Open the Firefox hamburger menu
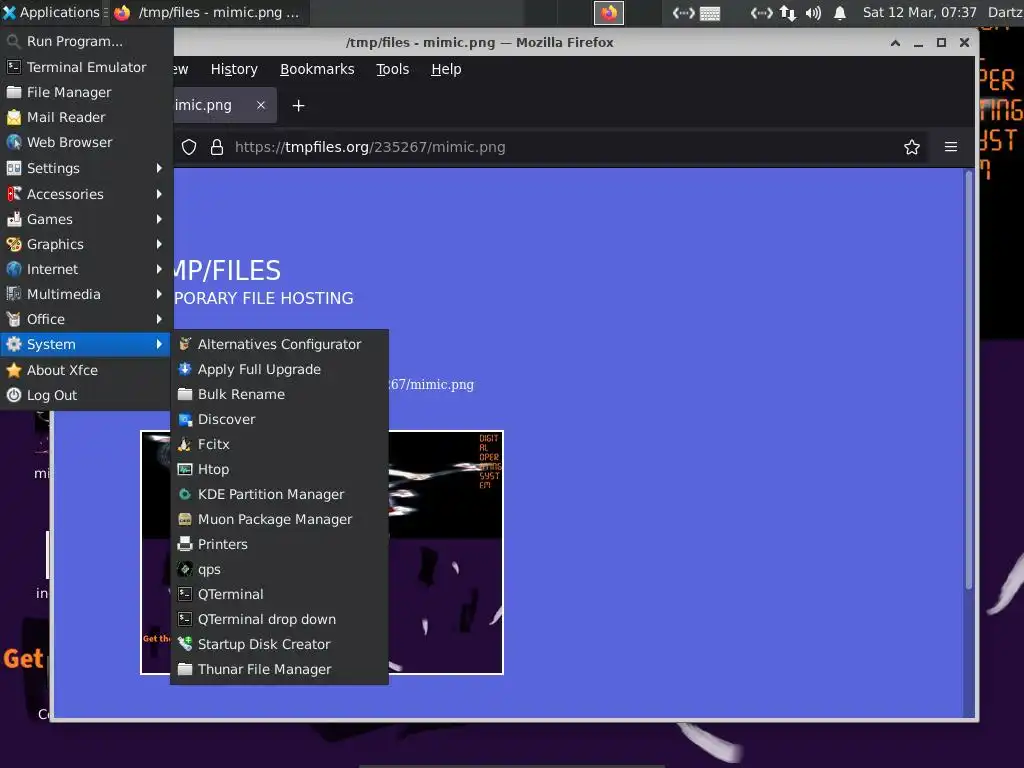 coord(951,147)
